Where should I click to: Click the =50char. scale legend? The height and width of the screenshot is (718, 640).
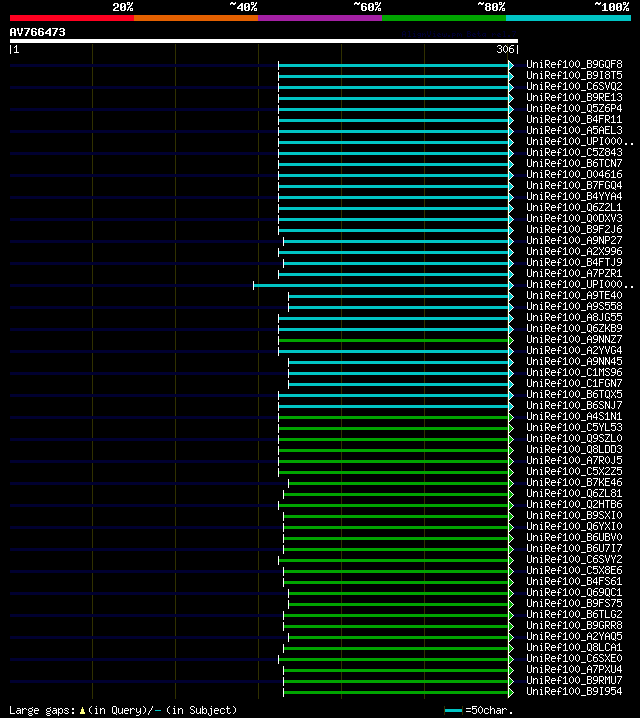(479, 710)
